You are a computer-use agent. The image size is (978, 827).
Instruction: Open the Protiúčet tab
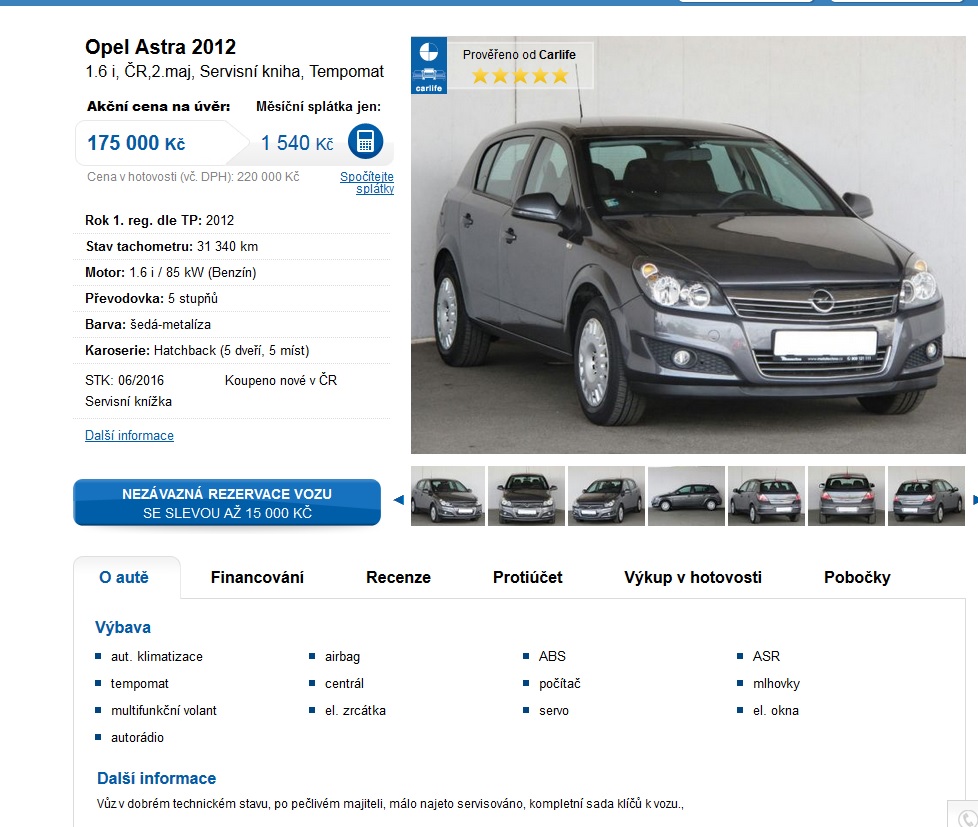pos(528,578)
